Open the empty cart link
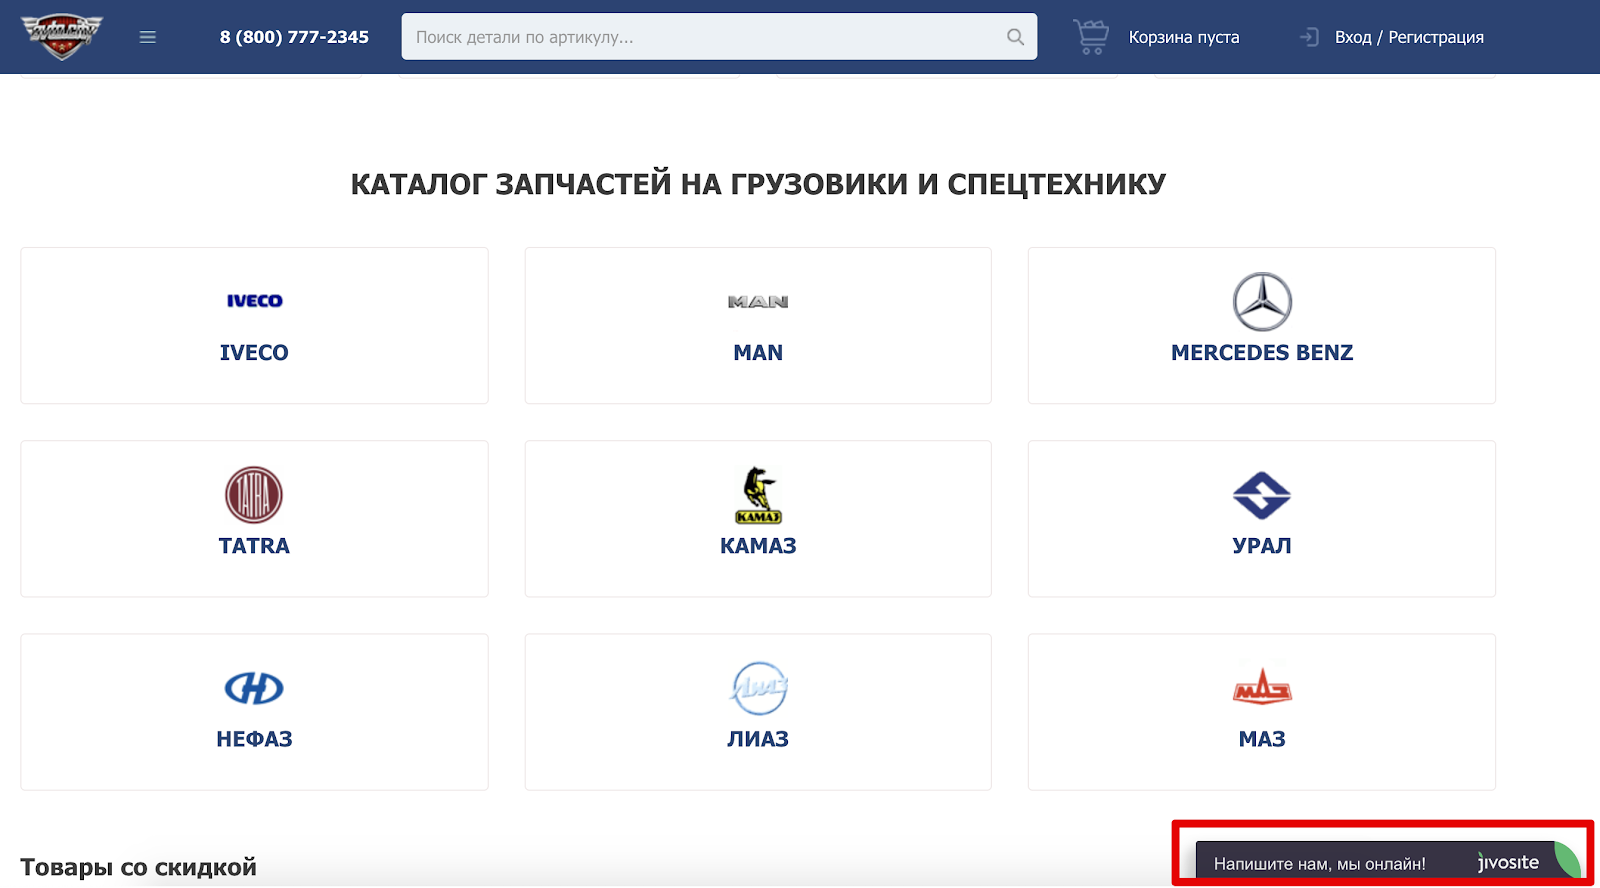 1184,37
